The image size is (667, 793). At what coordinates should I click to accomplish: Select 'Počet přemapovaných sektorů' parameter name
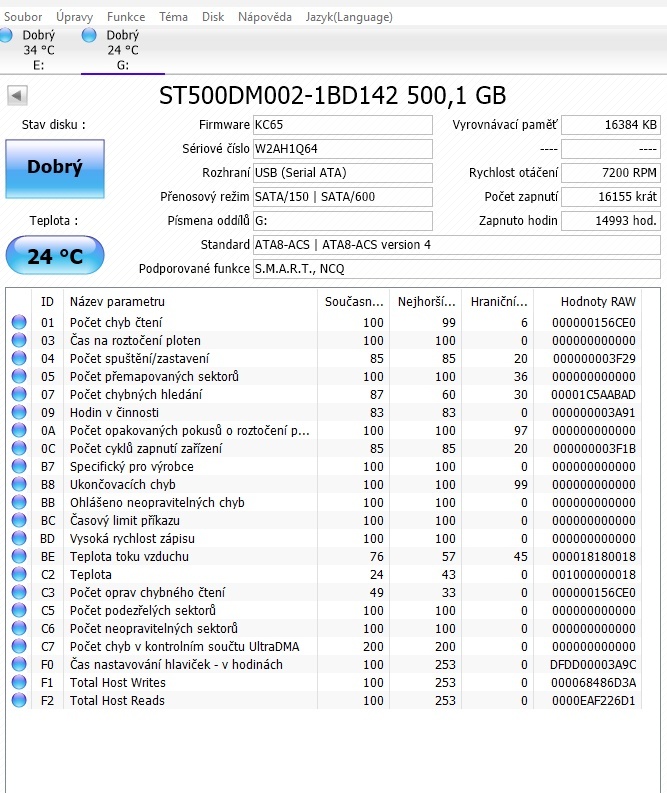(x=154, y=377)
